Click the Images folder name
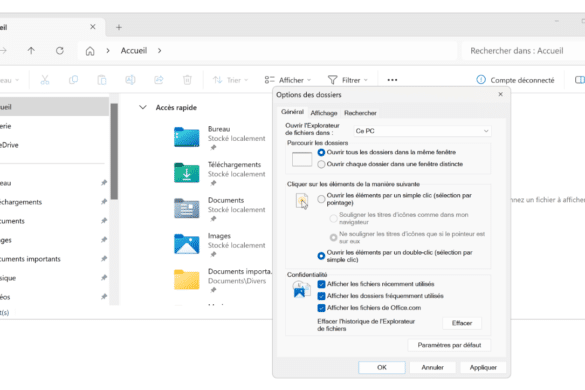 219,236
